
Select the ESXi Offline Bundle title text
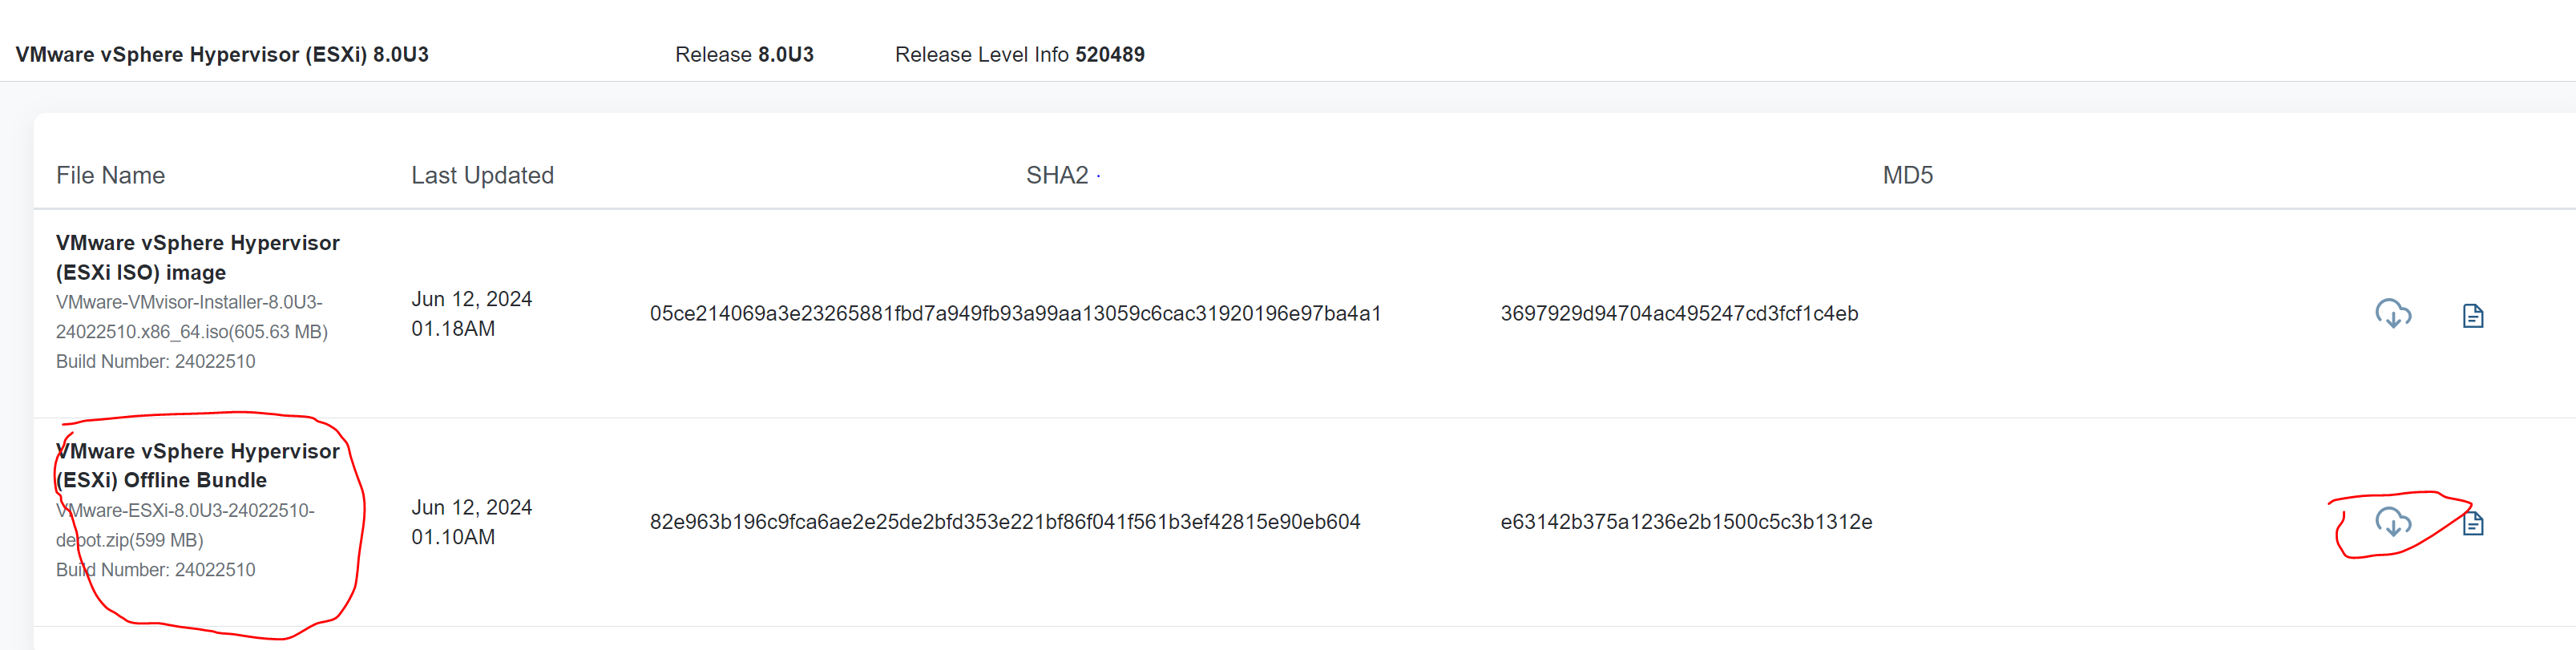pos(198,465)
